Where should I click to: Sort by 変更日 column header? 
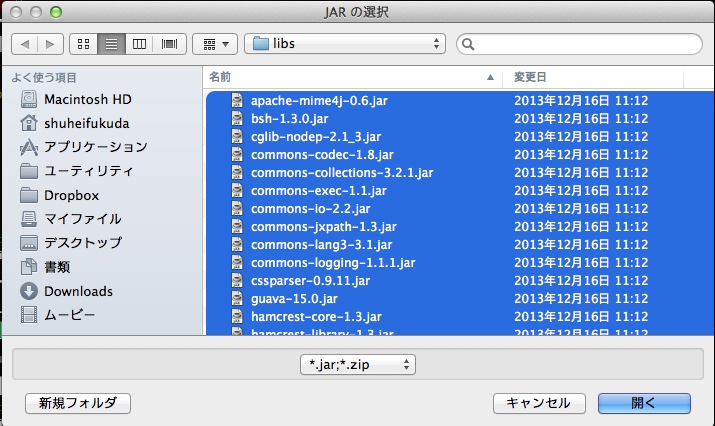(x=593, y=77)
